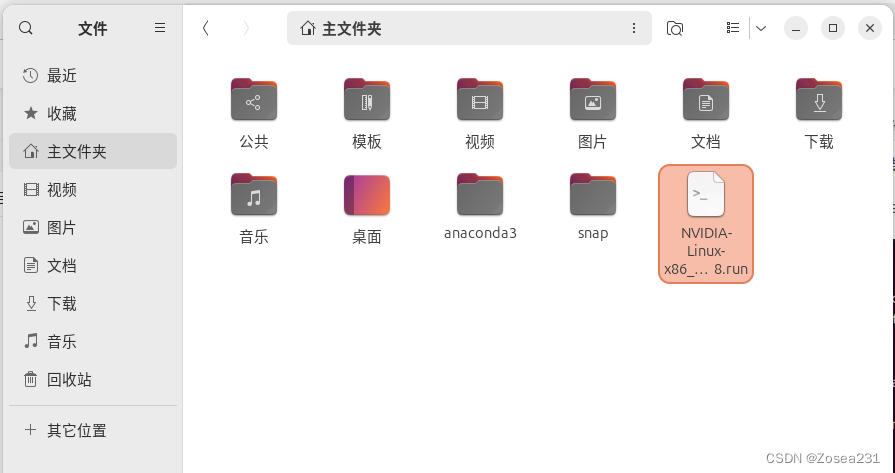The height and width of the screenshot is (473, 895).
Task: Go back with the left arrow
Action: 206,29
